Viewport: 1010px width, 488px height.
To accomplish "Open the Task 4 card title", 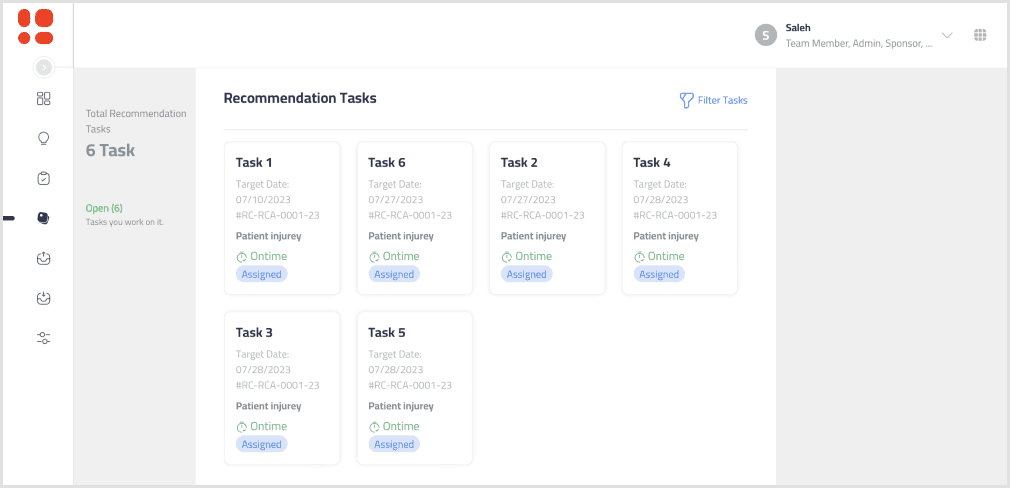I will coord(652,162).
